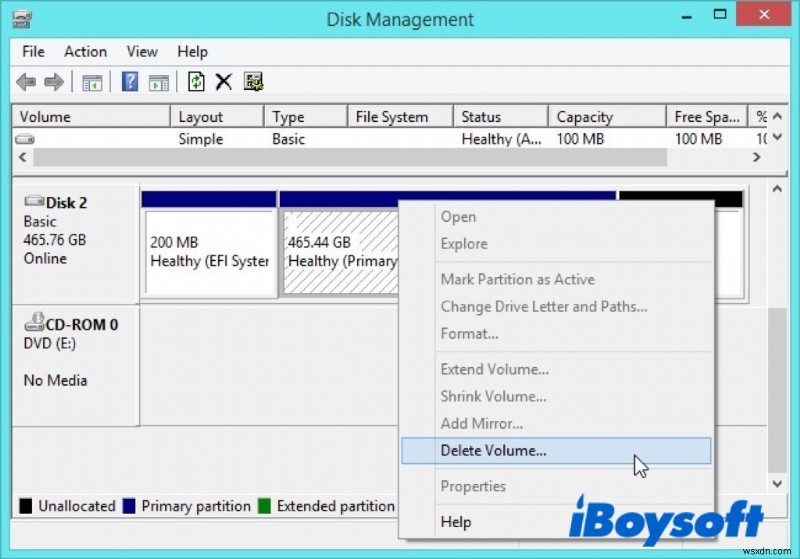
Task: Click volume list scroll-down arrow
Action: [777, 137]
